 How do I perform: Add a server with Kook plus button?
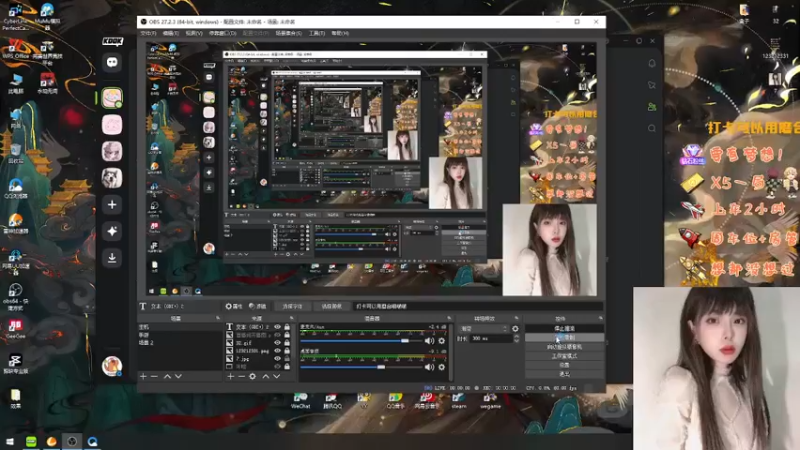point(112,205)
